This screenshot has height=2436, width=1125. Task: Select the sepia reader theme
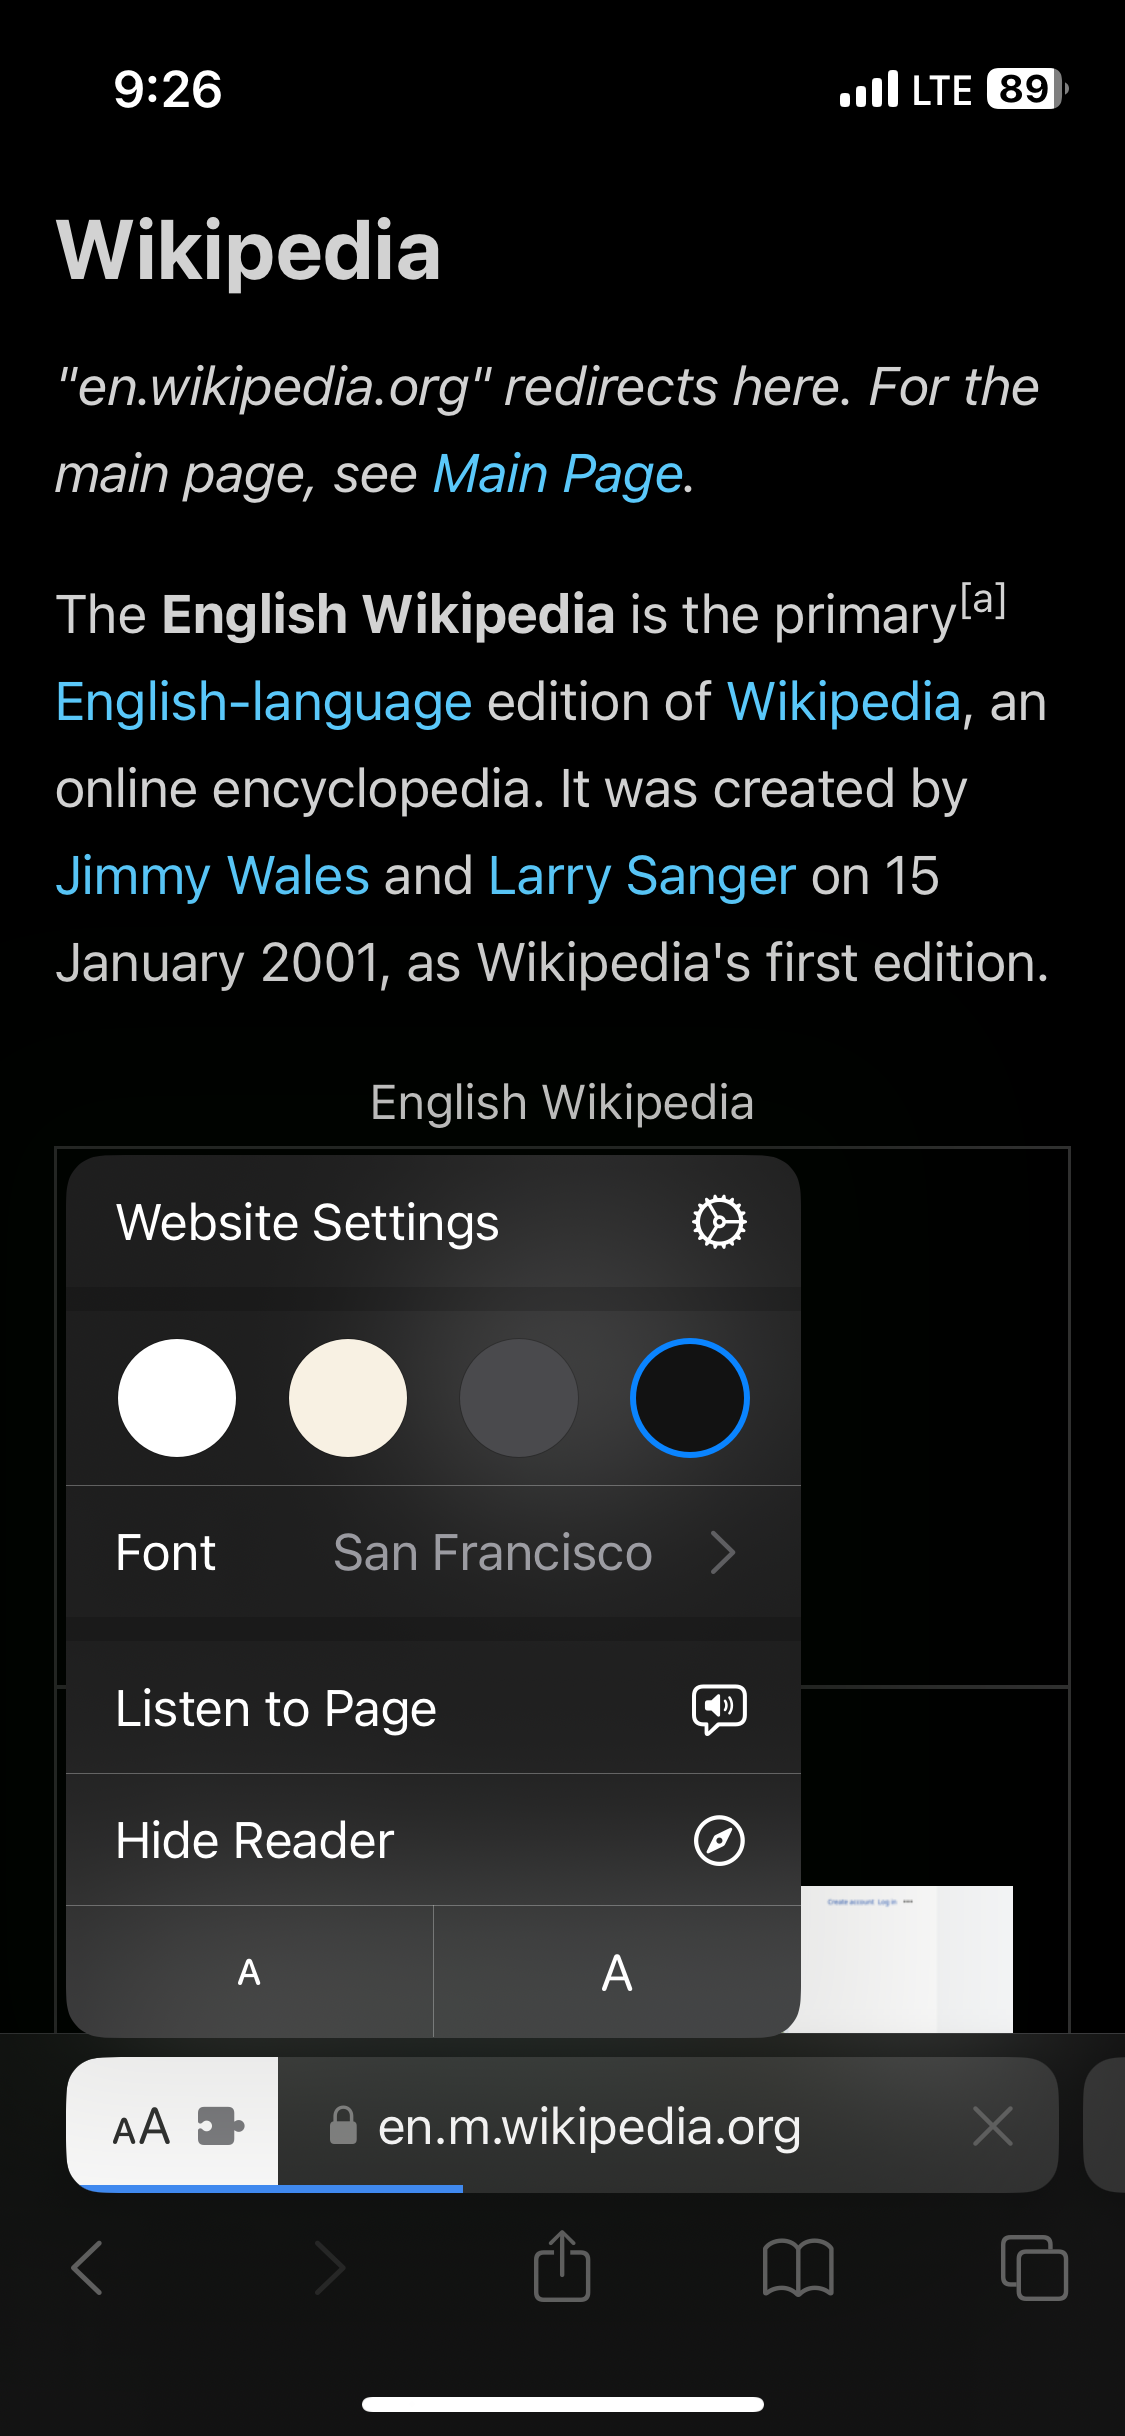(x=348, y=1397)
